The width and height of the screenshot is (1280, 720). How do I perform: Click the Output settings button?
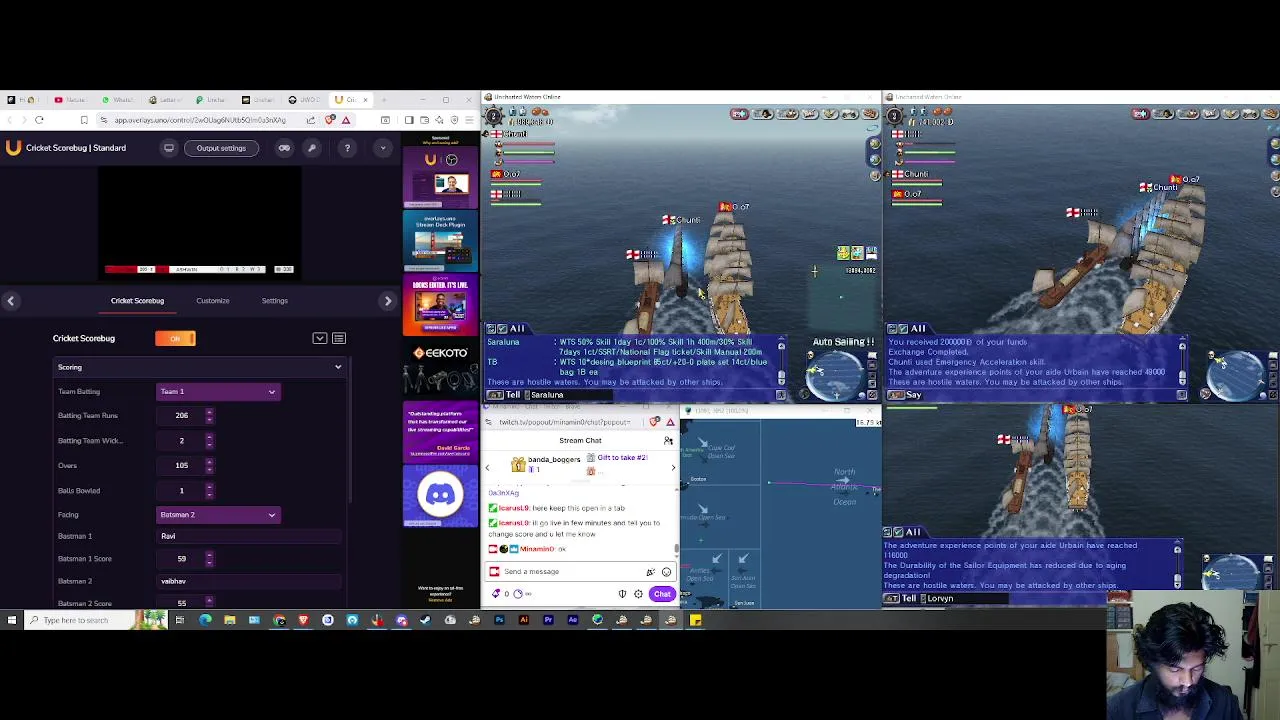[x=221, y=148]
